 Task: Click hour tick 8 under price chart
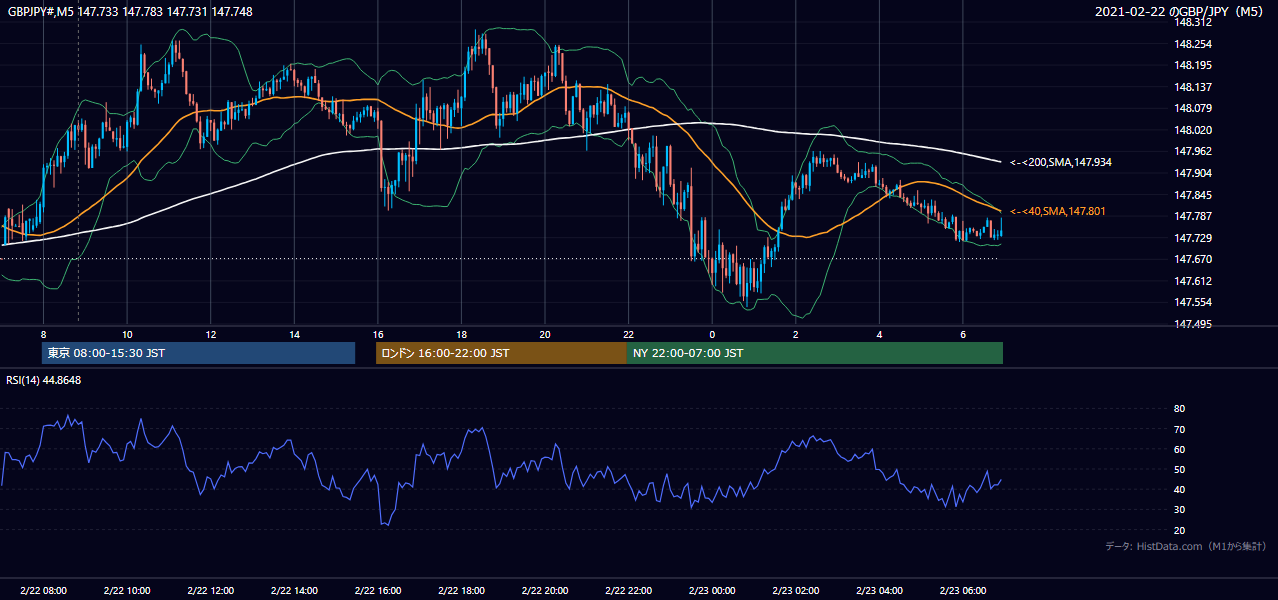pos(43,334)
